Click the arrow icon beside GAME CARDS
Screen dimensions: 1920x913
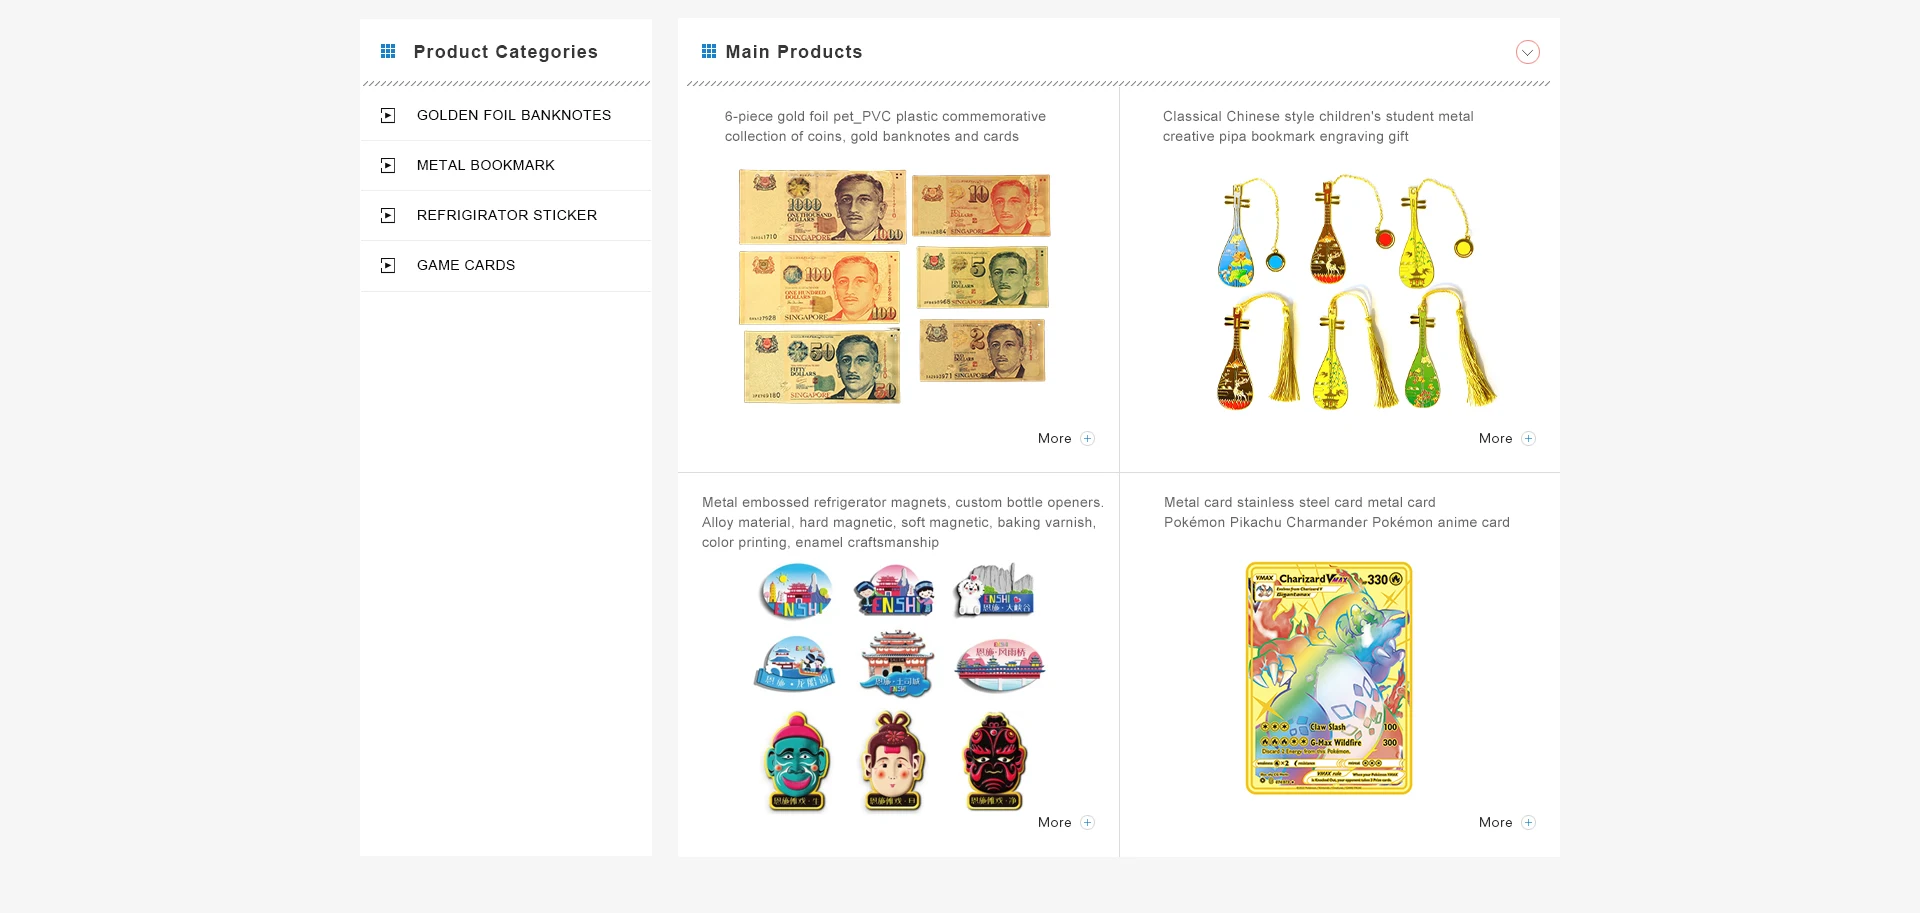click(x=388, y=266)
